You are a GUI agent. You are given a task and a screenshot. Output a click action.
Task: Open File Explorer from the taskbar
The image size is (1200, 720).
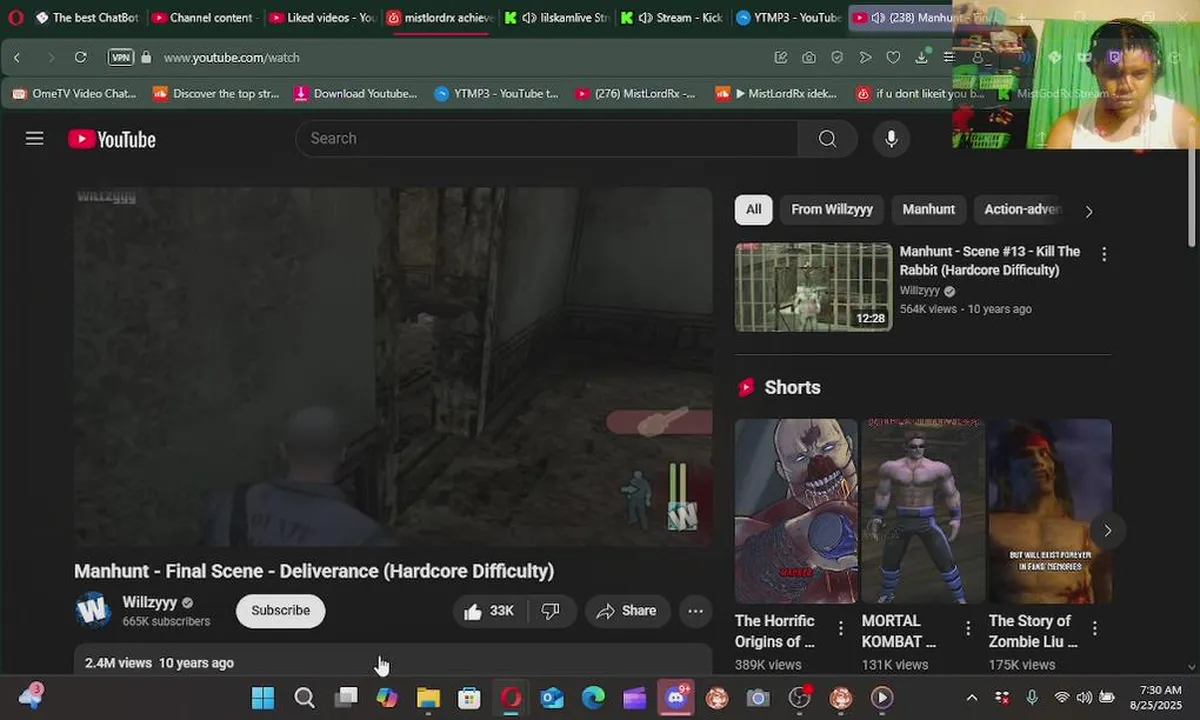click(x=428, y=697)
